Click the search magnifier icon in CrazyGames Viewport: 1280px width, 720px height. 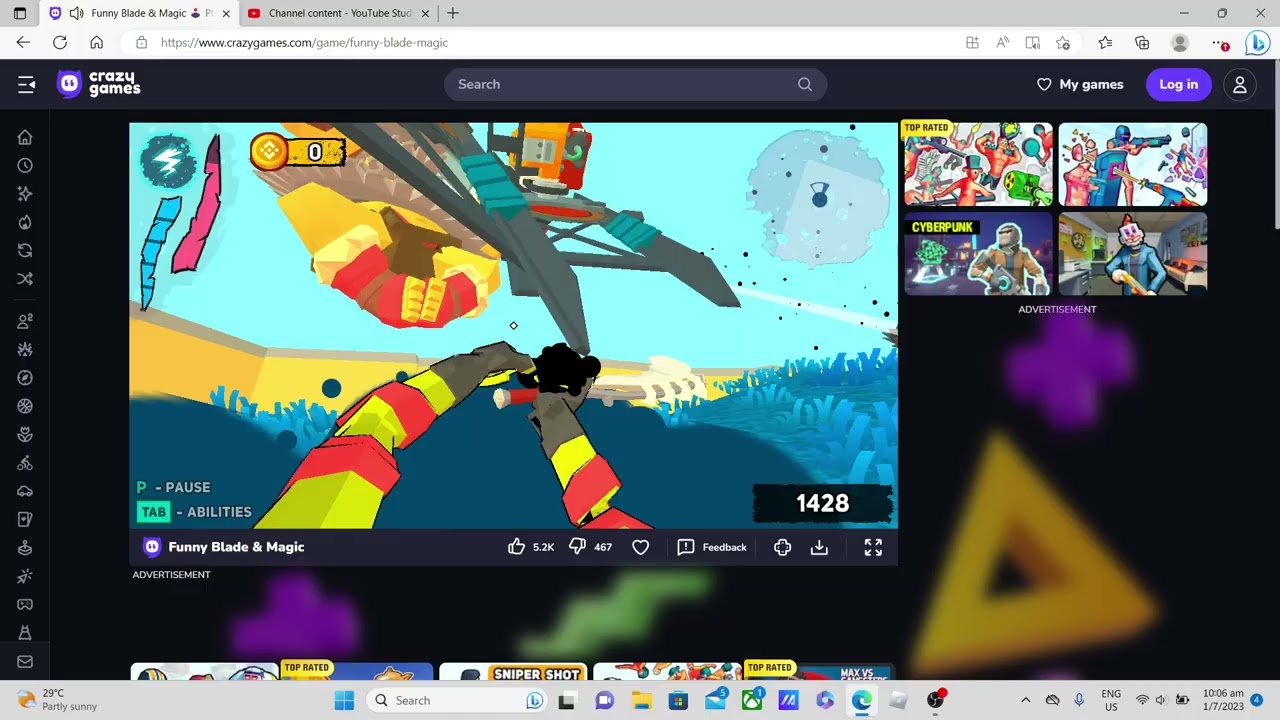tap(805, 85)
